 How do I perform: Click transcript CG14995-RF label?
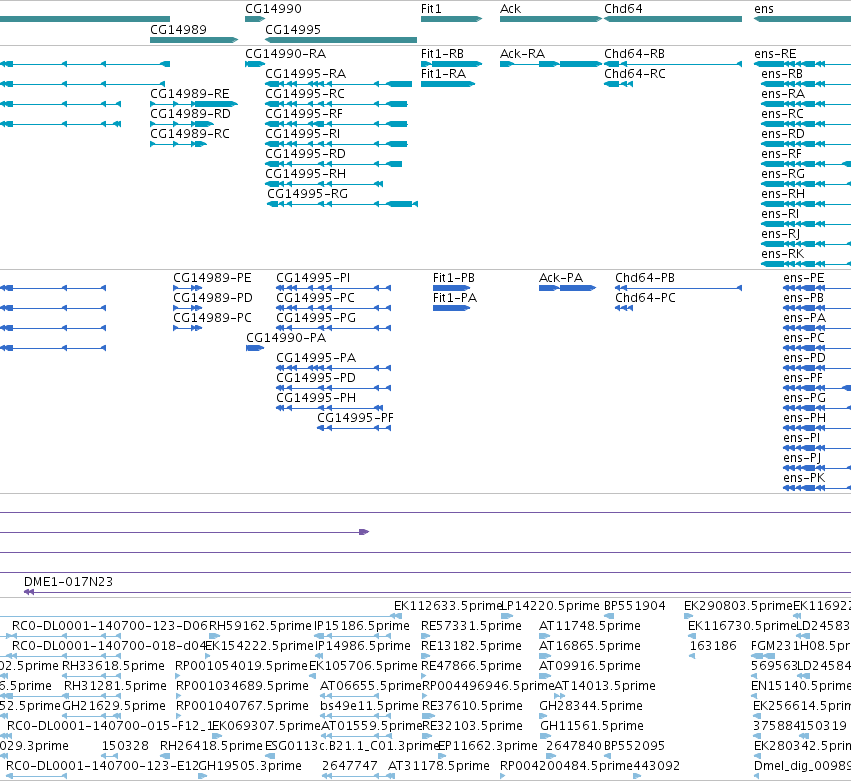pos(304,114)
